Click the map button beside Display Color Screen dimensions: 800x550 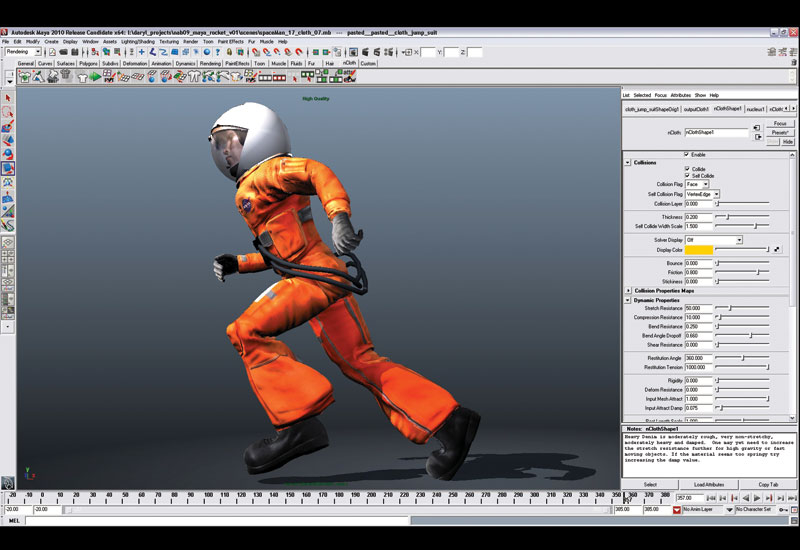click(x=777, y=249)
